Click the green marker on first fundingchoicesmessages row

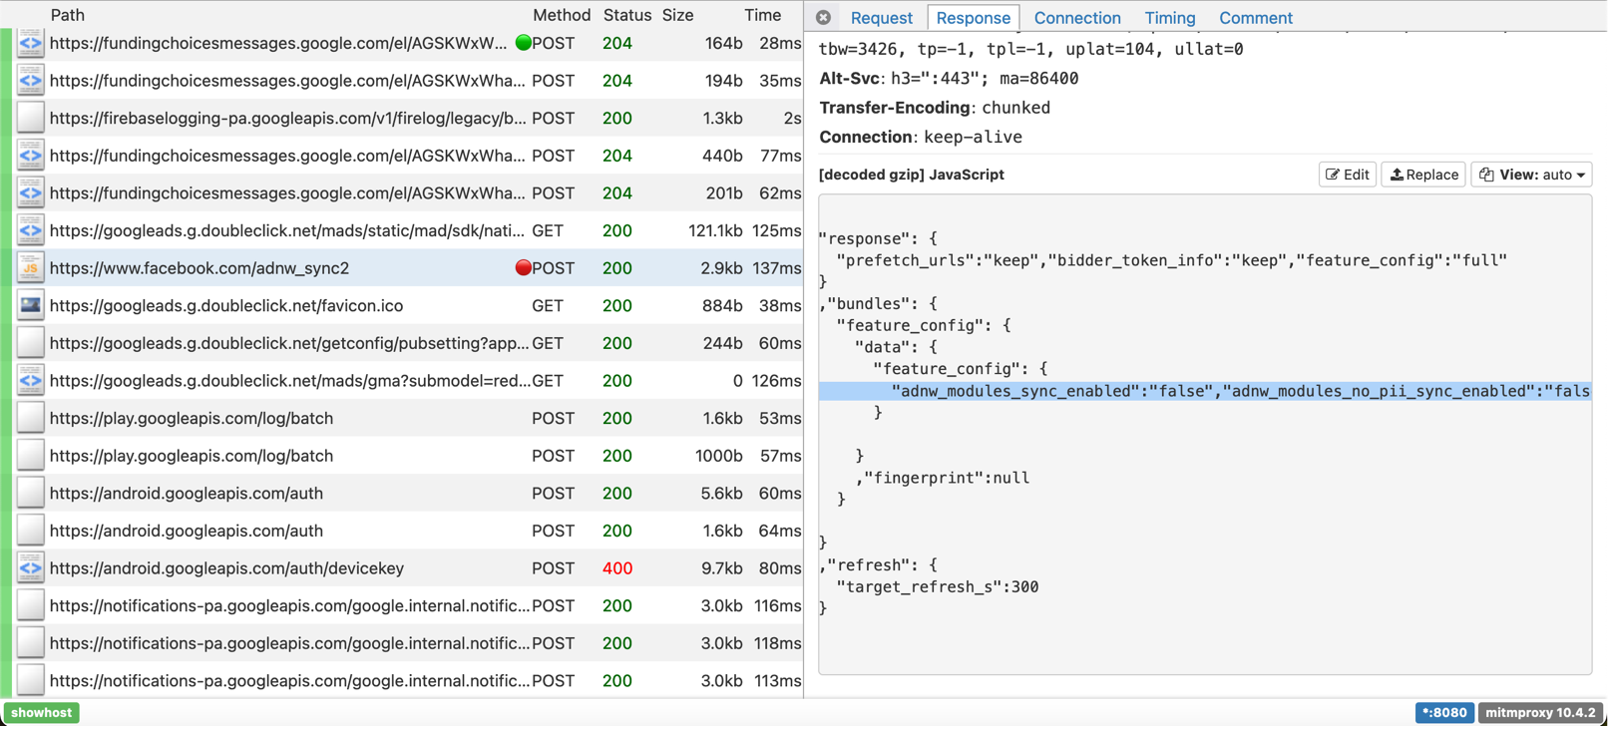522,43
